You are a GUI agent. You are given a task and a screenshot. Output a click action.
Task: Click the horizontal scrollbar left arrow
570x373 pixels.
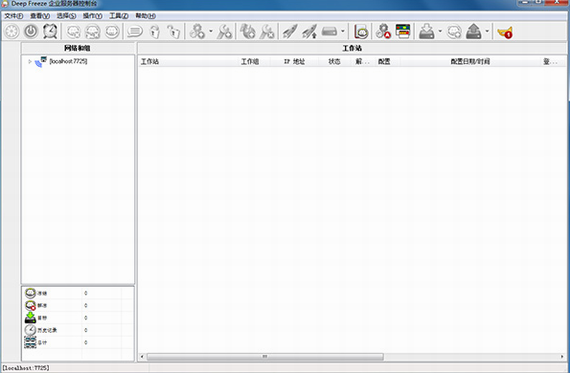142,357
